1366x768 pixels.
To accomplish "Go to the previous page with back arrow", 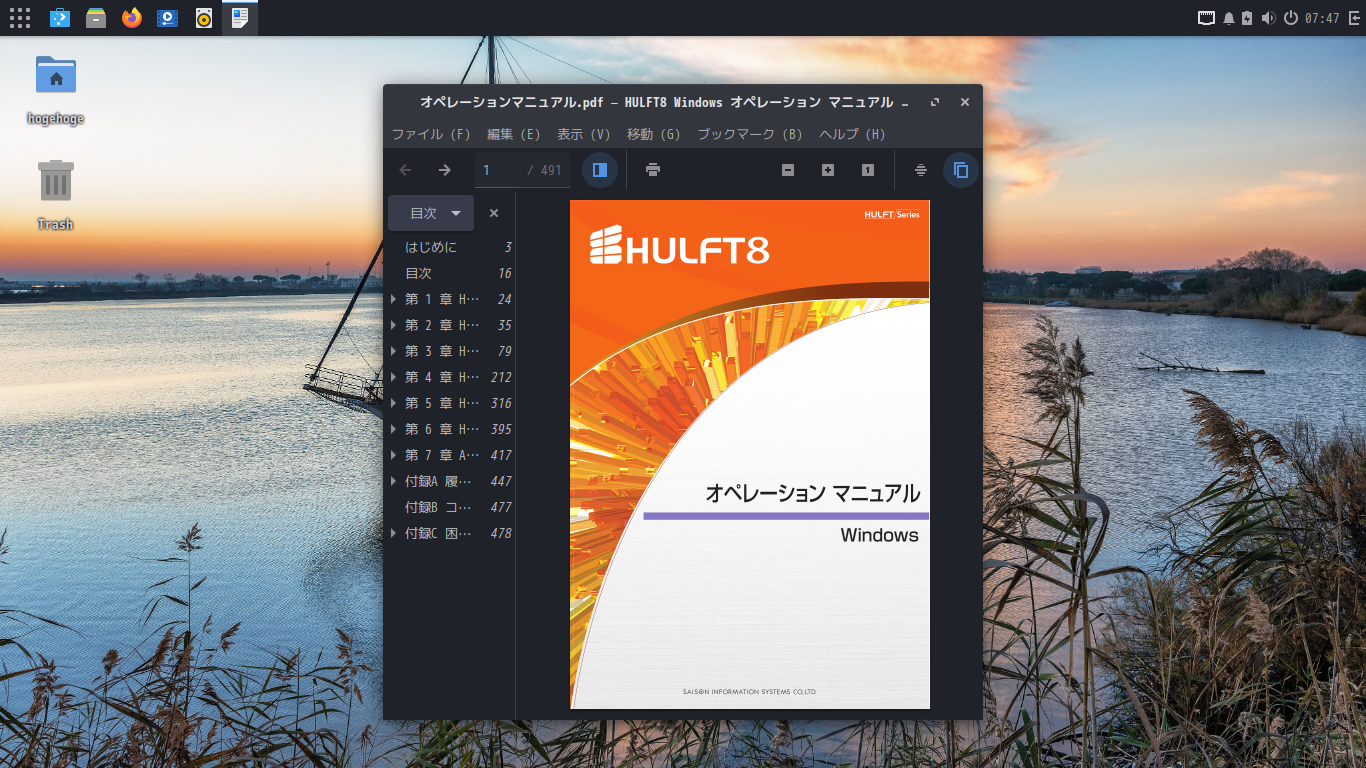I will pos(405,170).
